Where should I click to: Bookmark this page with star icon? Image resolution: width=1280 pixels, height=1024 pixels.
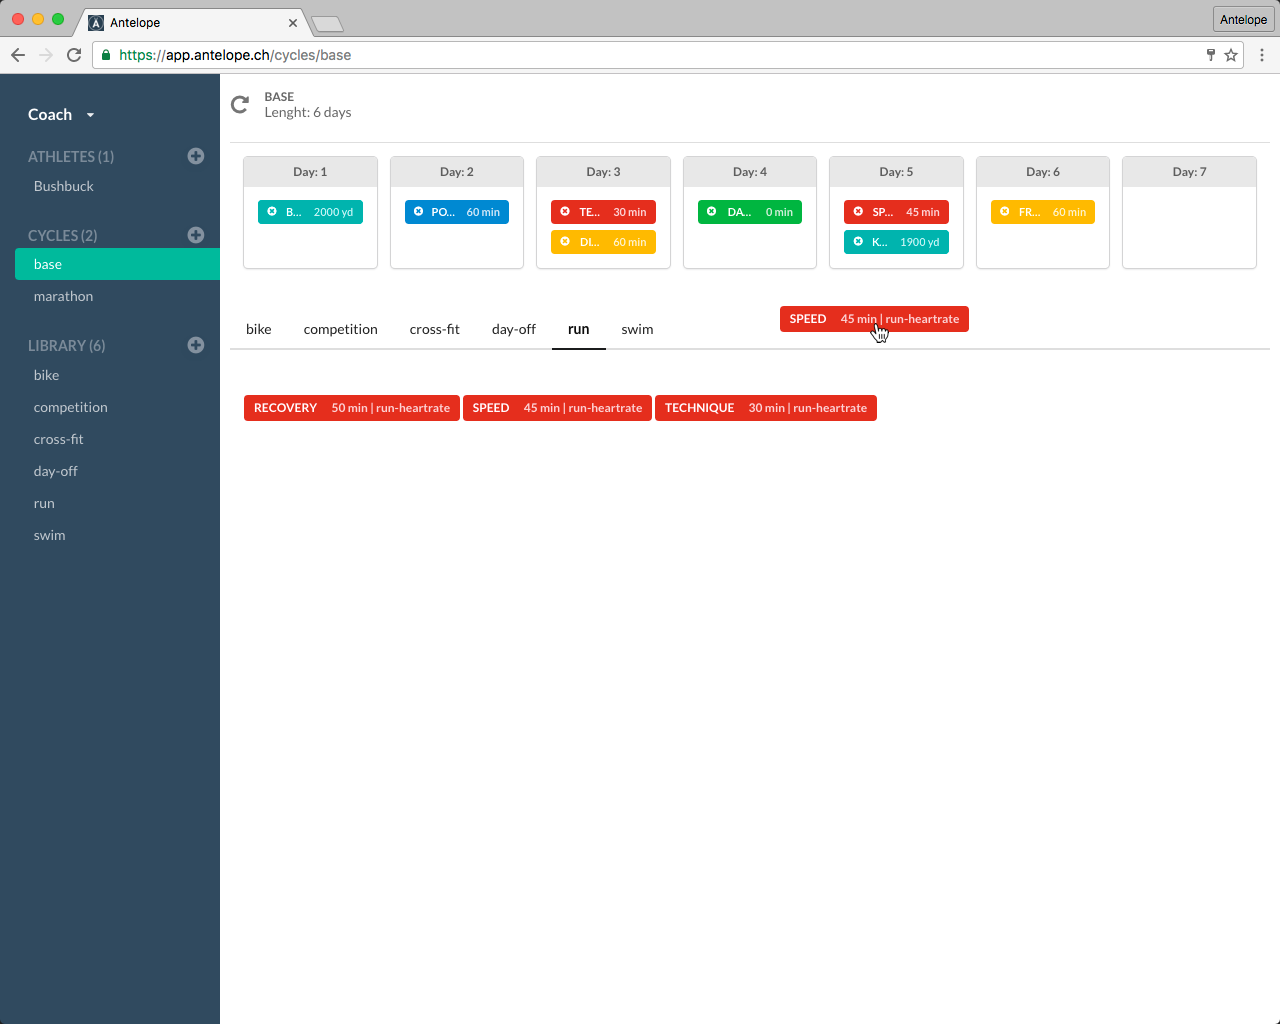(1231, 55)
